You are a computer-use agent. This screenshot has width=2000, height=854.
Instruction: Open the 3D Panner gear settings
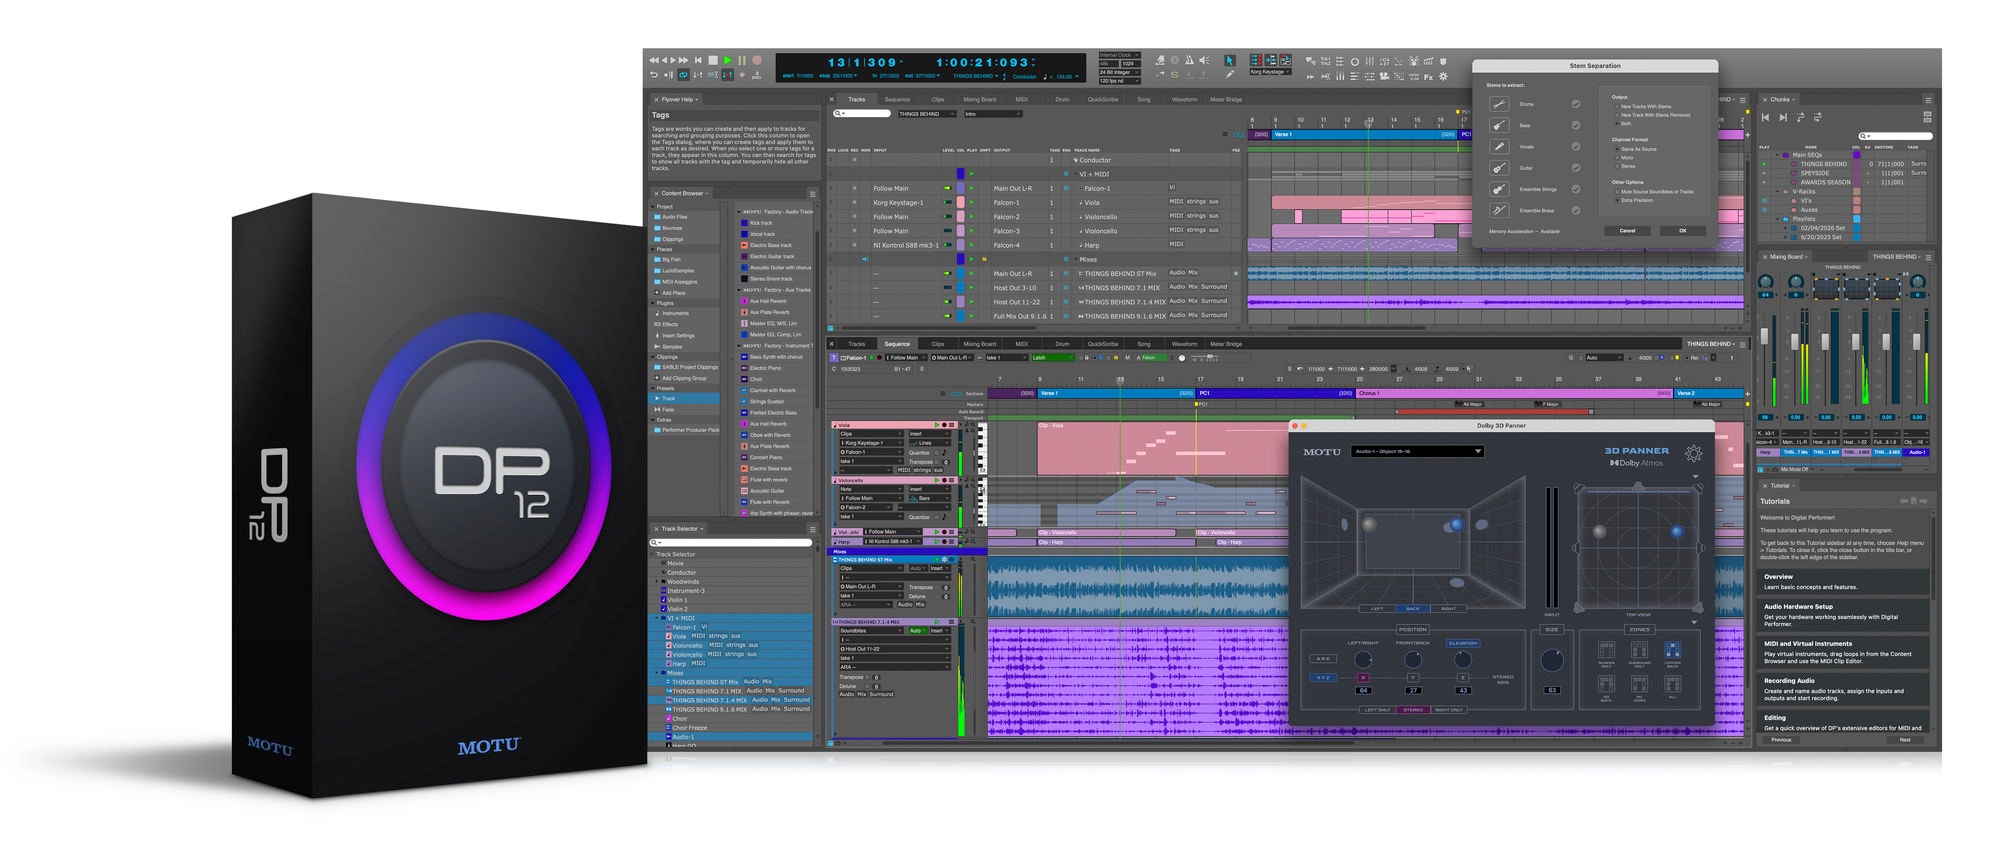point(1693,454)
